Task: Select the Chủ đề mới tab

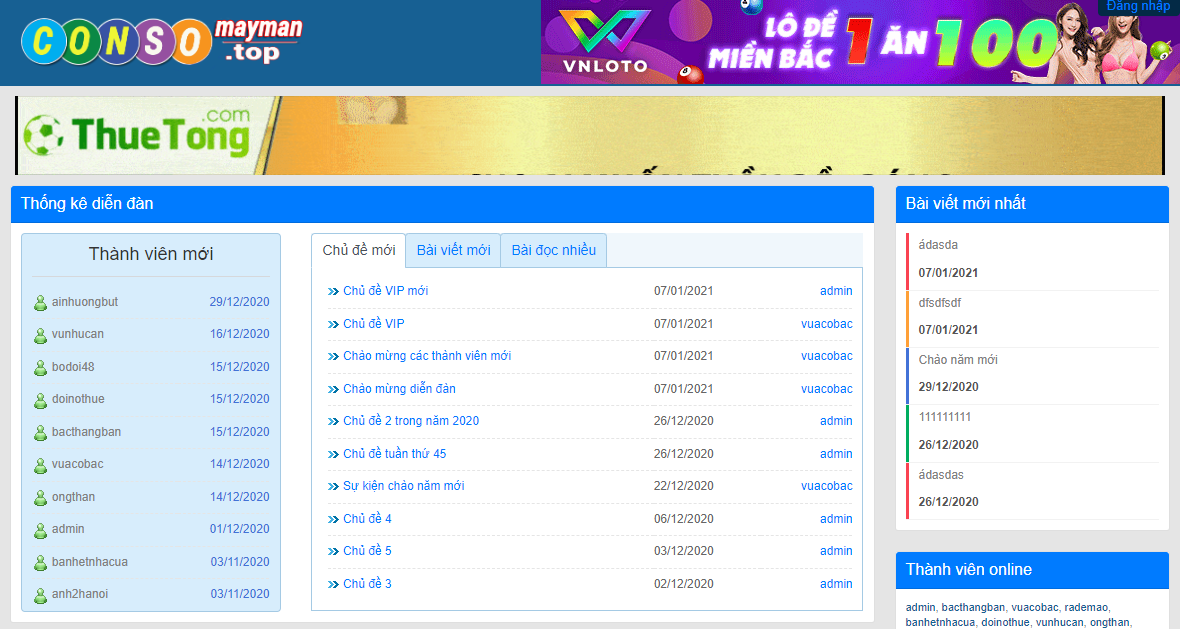Action: (x=359, y=250)
